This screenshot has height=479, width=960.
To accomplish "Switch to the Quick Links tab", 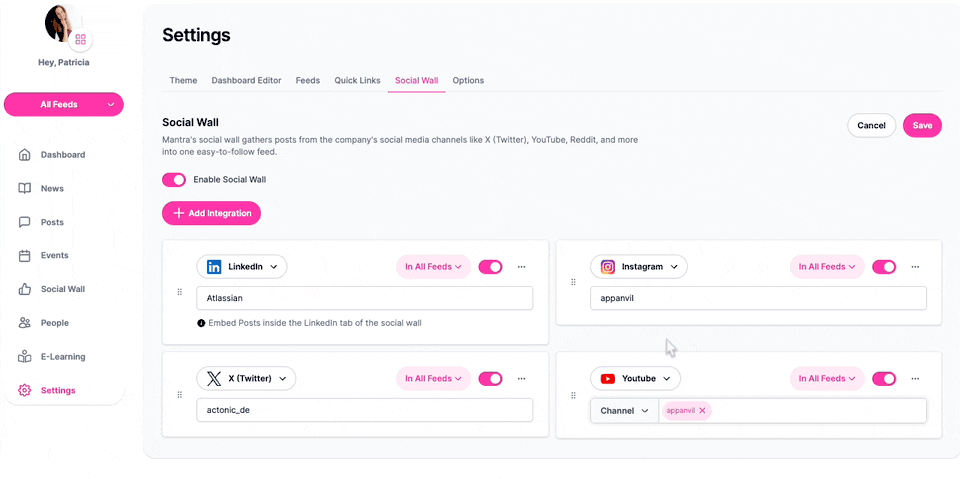I will click(357, 80).
